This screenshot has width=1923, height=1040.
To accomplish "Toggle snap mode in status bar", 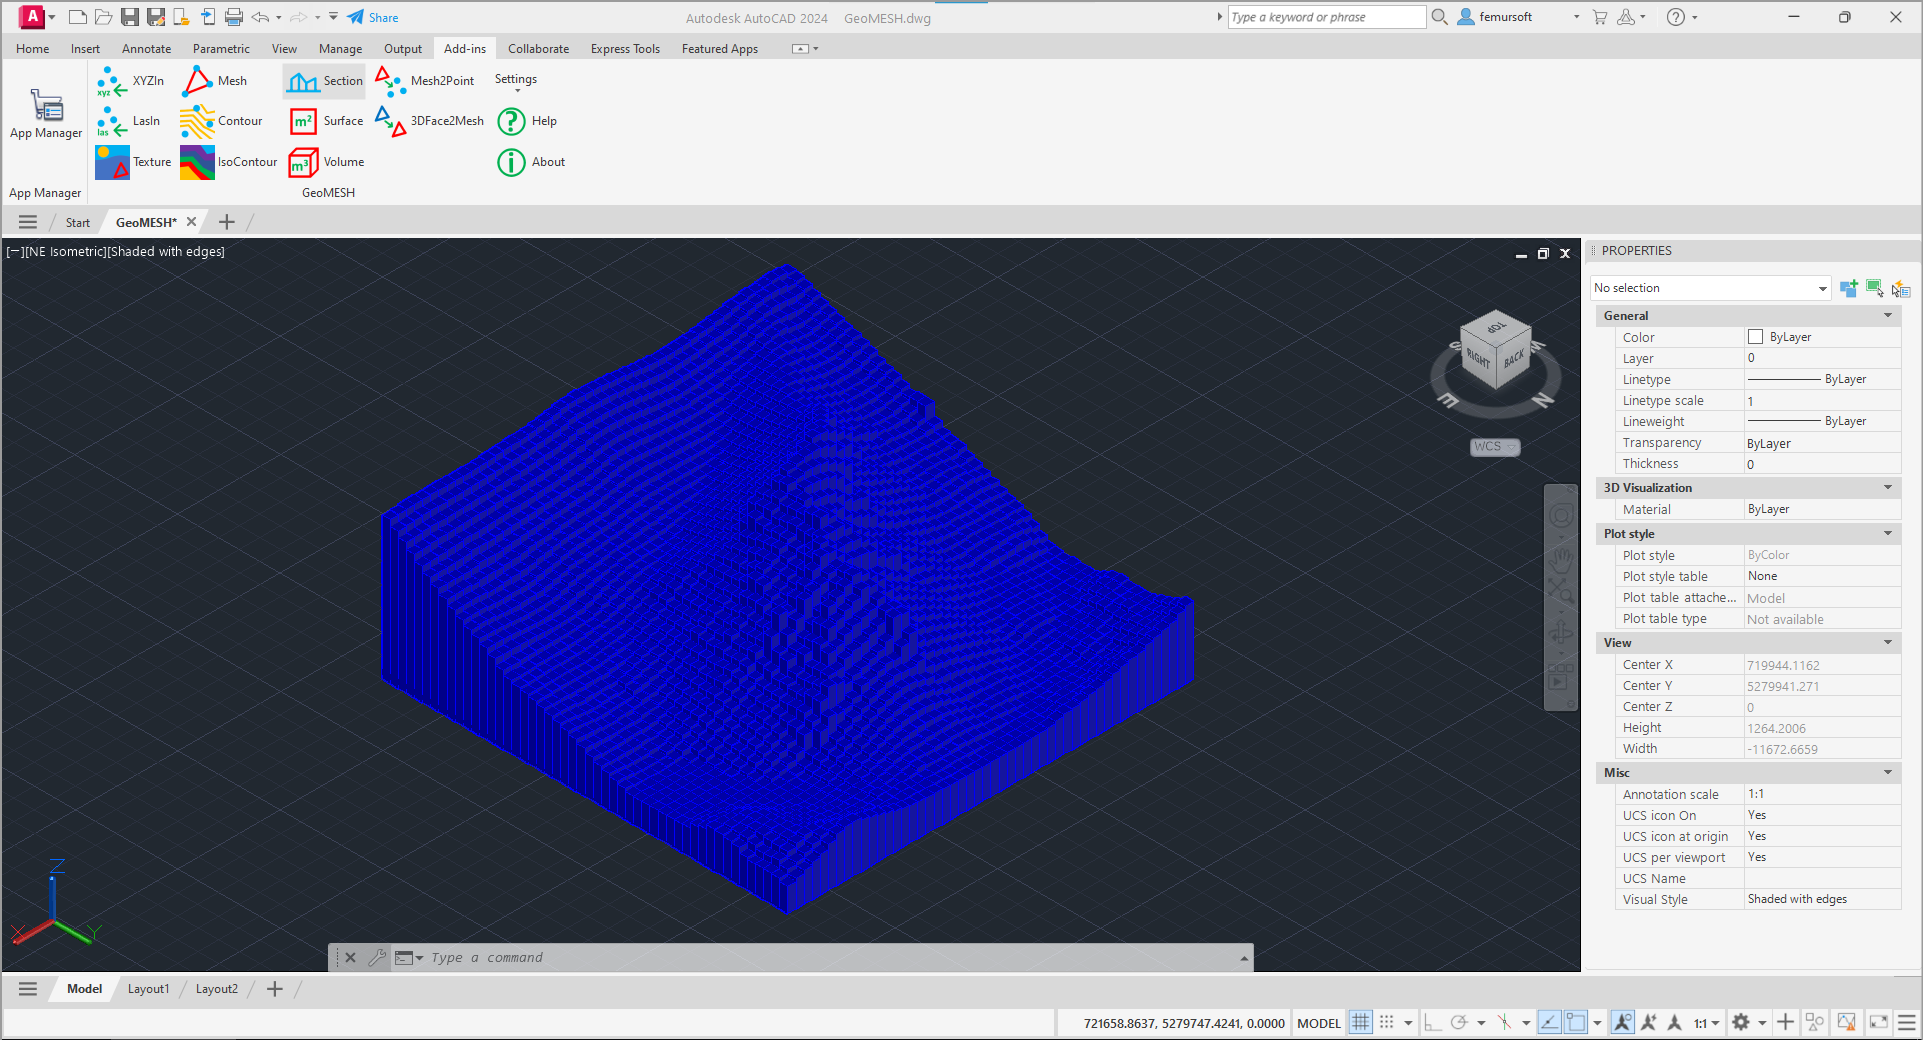I will [1387, 1022].
